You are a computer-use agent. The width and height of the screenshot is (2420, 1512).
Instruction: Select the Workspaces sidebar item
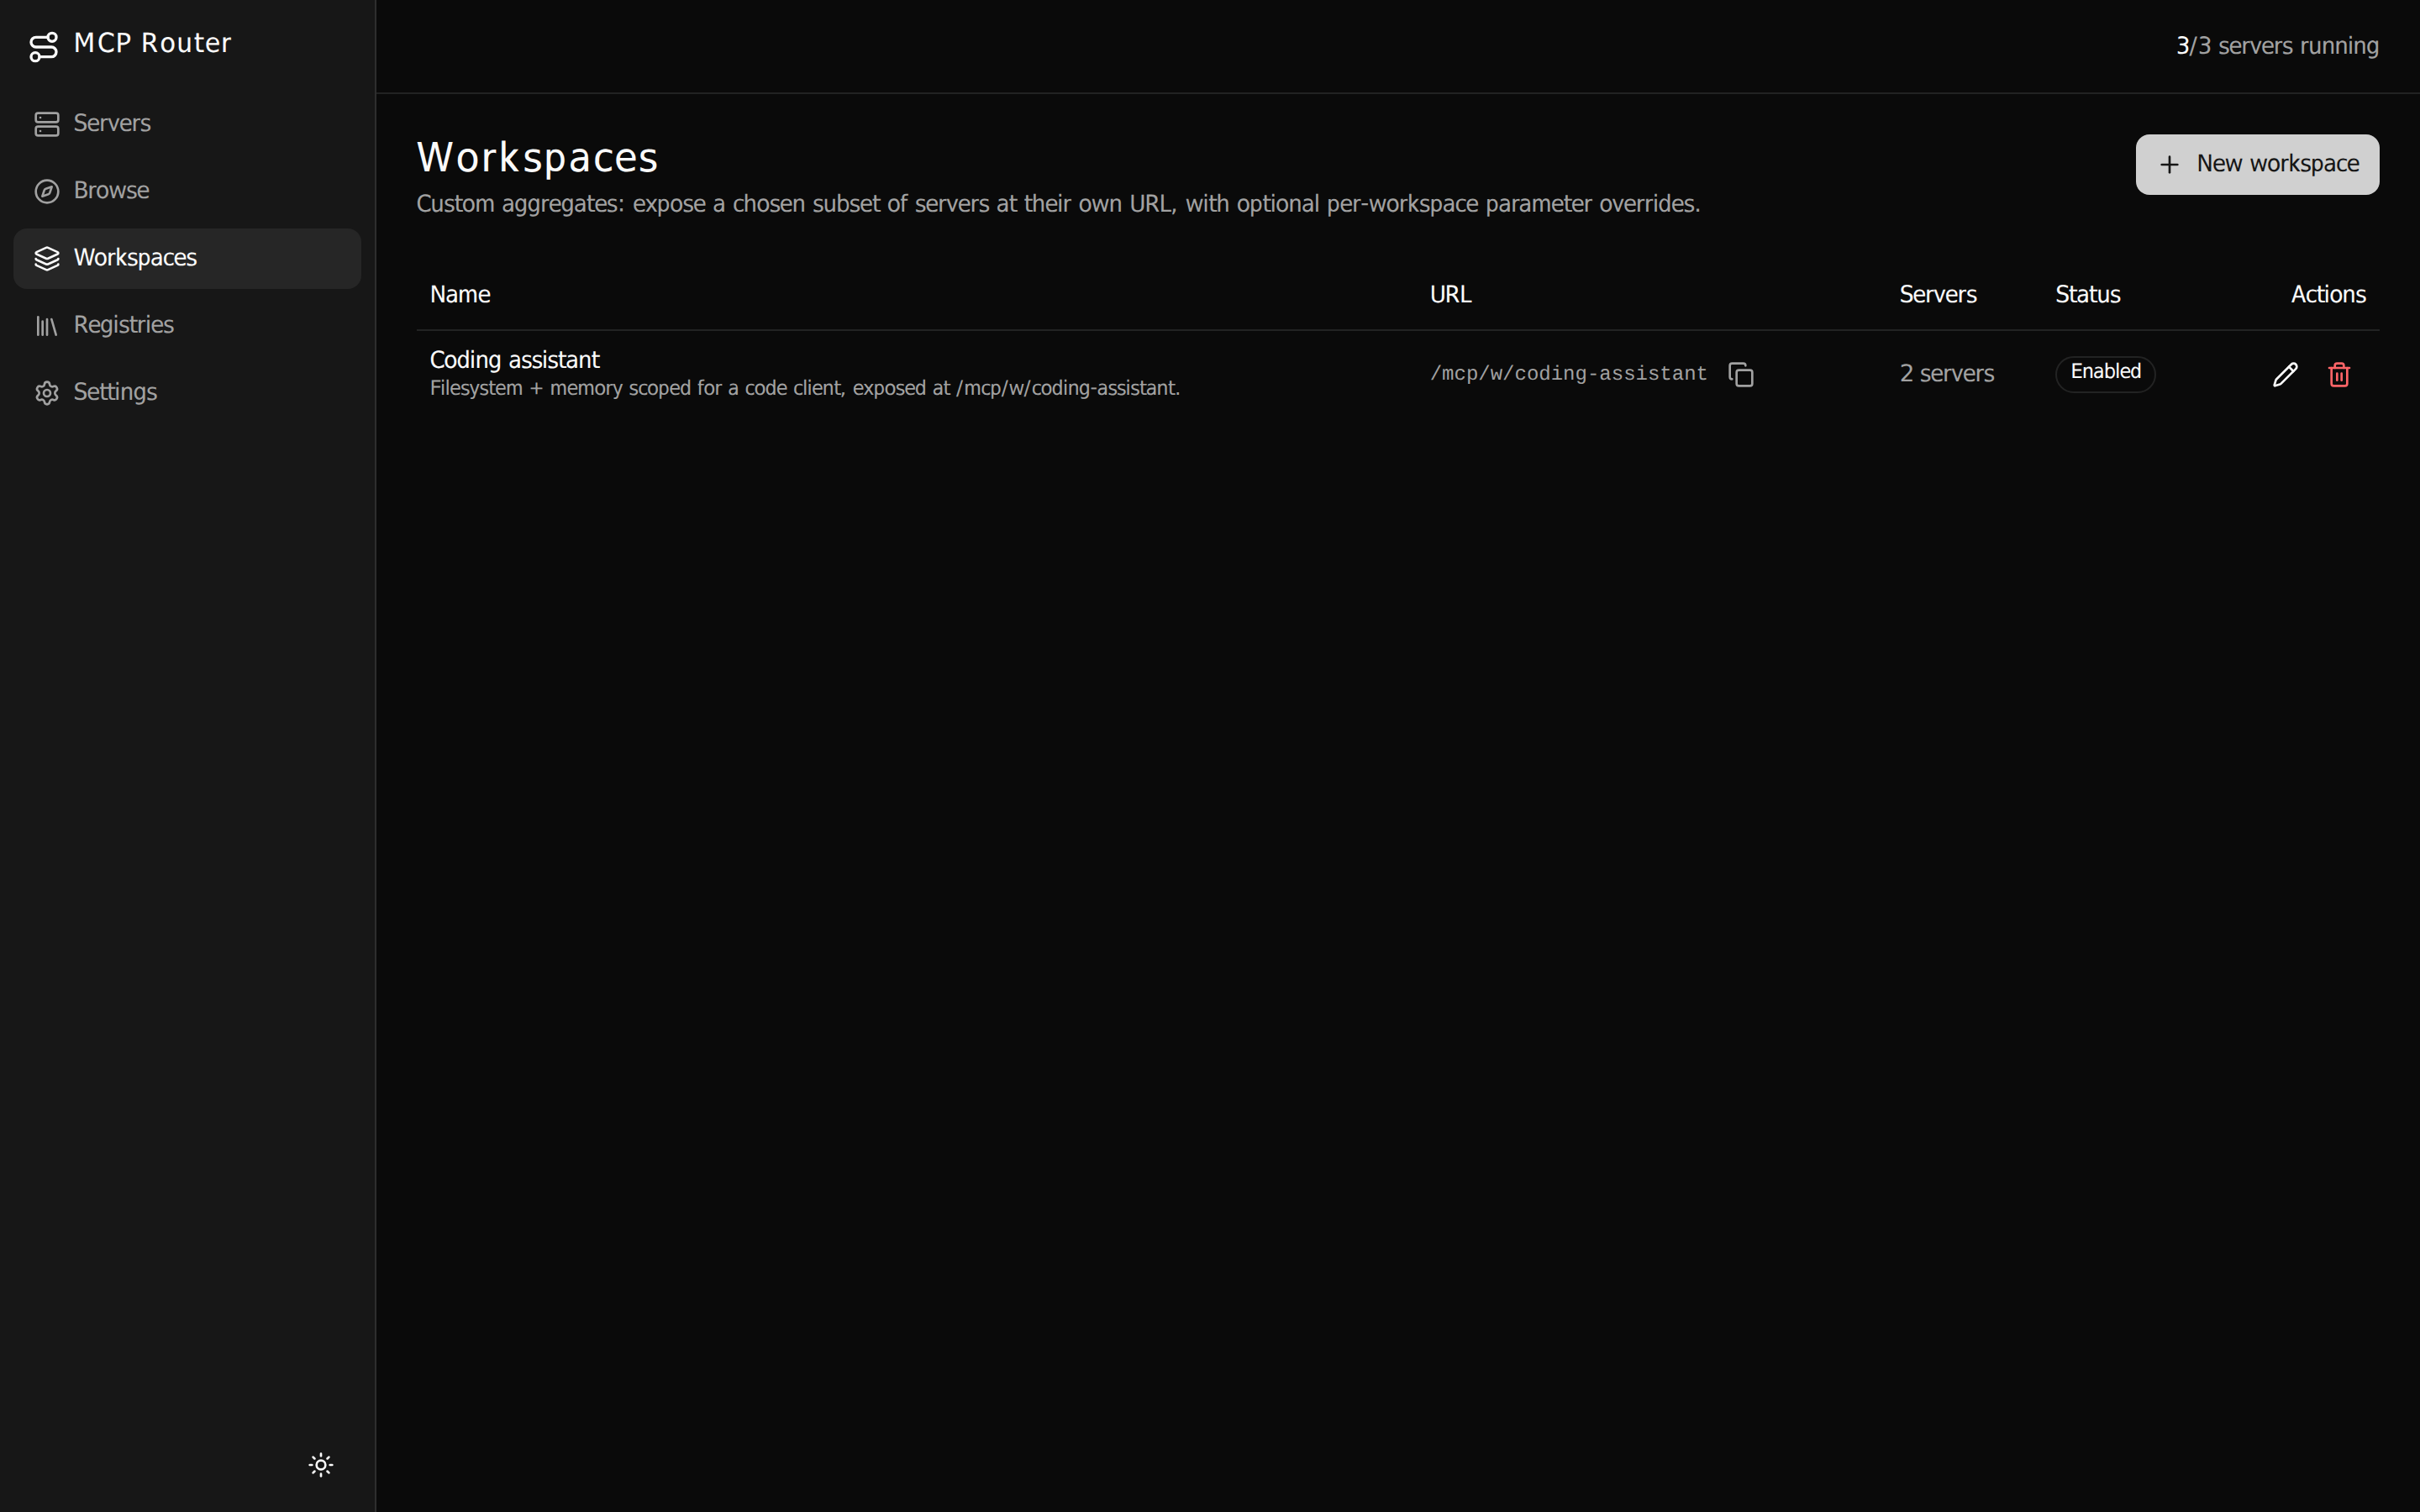tap(187, 258)
